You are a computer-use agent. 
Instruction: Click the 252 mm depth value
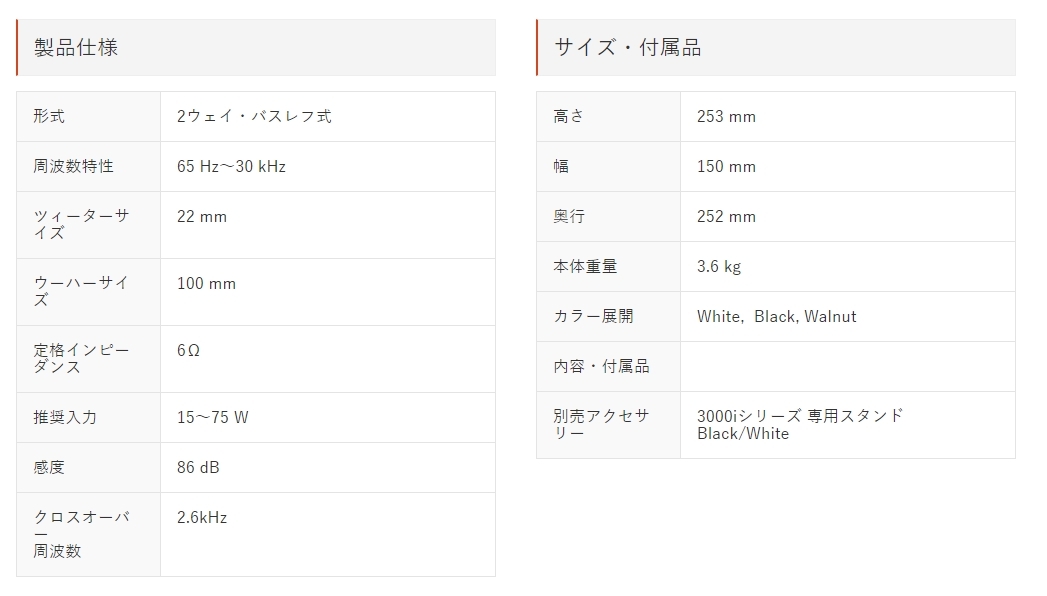[726, 216]
